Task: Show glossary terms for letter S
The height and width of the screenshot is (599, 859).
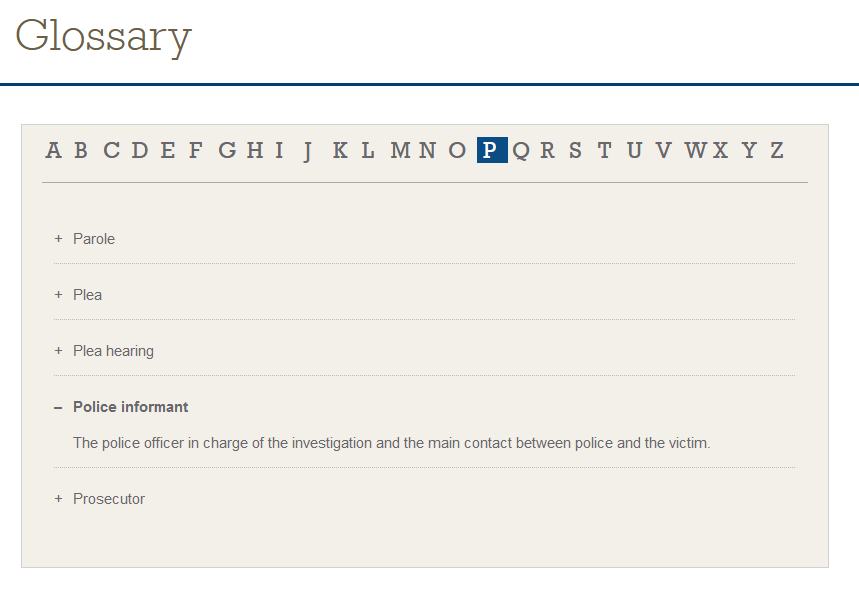Action: click(575, 150)
